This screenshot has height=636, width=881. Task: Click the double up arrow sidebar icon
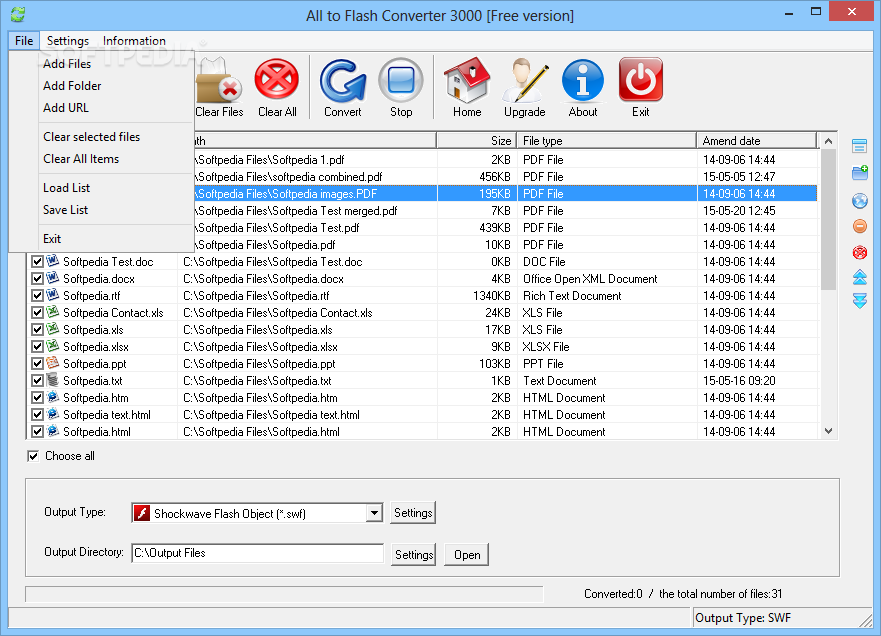coord(860,277)
